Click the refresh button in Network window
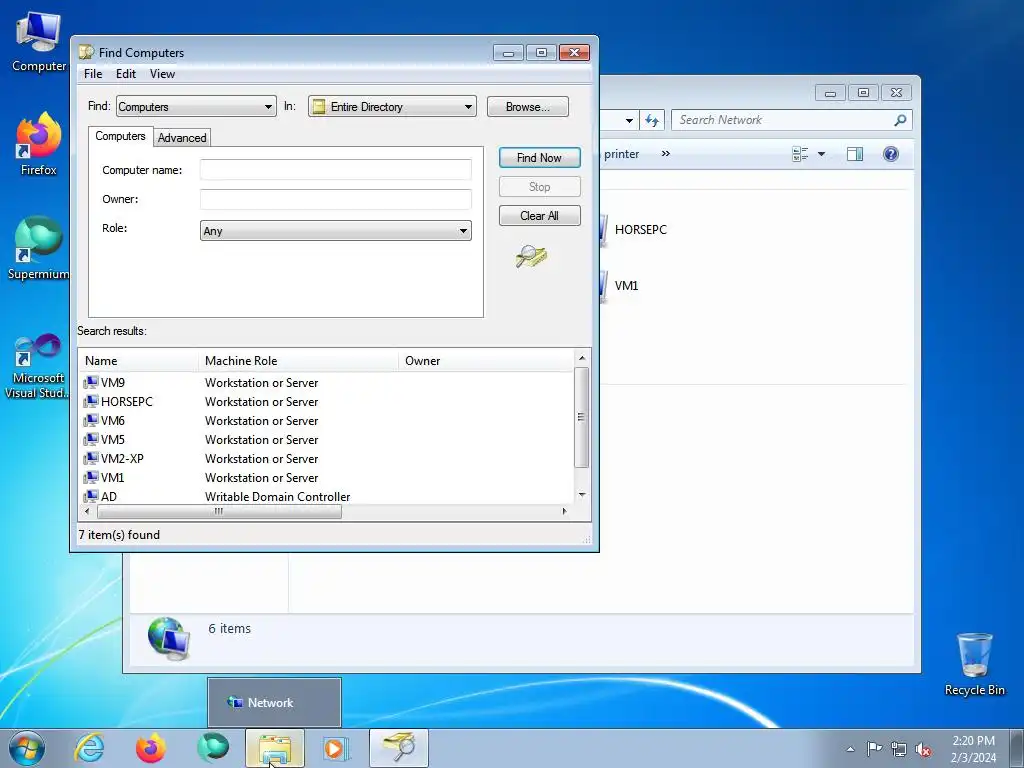 tap(652, 120)
